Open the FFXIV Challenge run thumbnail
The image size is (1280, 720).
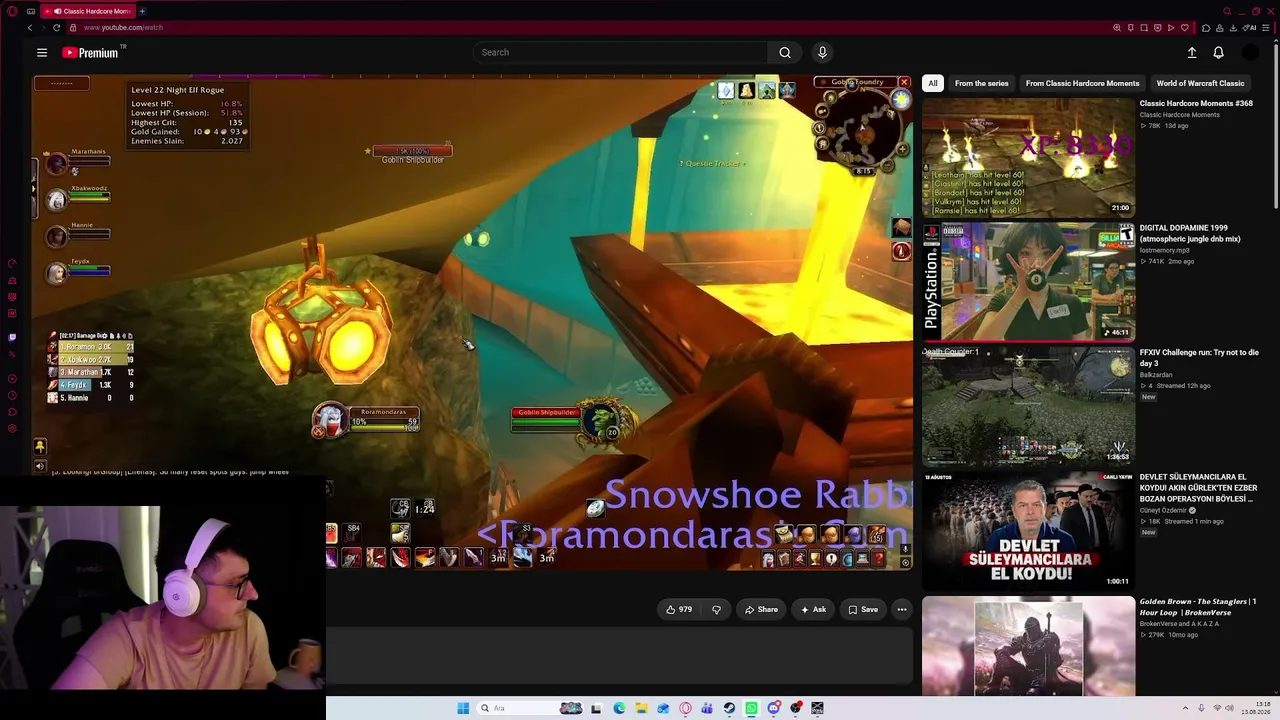tap(1028, 406)
